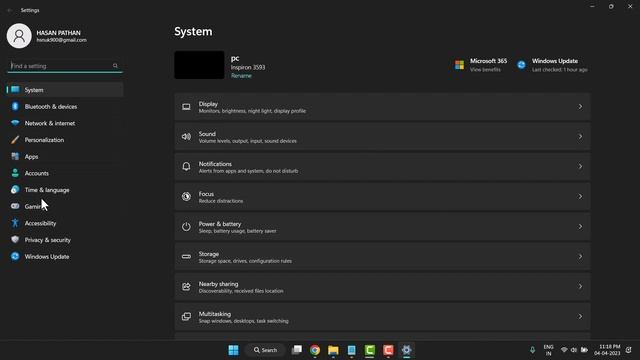This screenshot has width=640, height=360.
Task: Click the Task View taskbar icon
Action: (297, 350)
